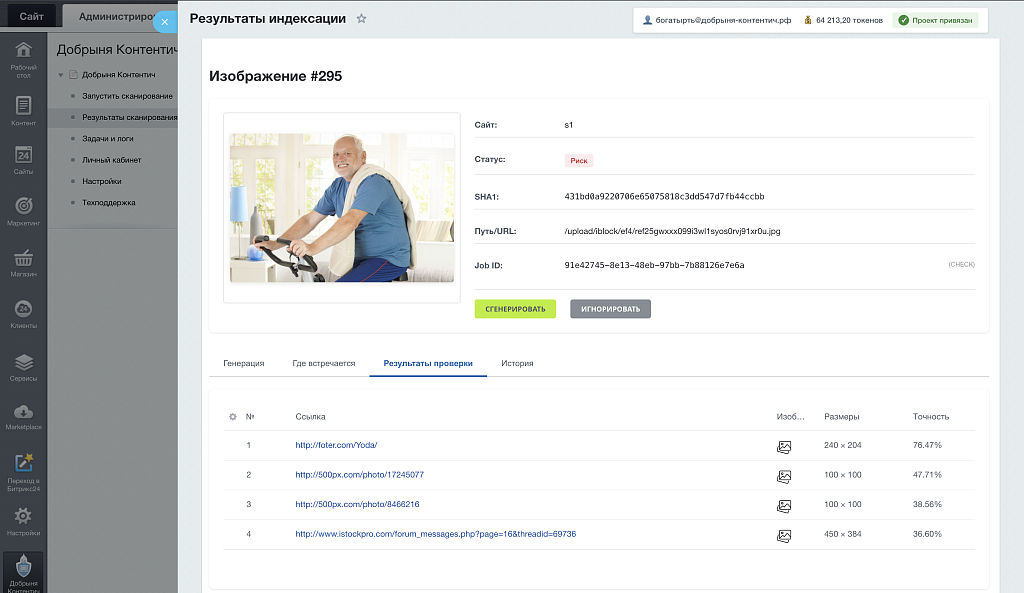Image resolution: width=1024 pixels, height=593 pixels.
Task: Open table settings gear in results header
Action: [x=232, y=417]
